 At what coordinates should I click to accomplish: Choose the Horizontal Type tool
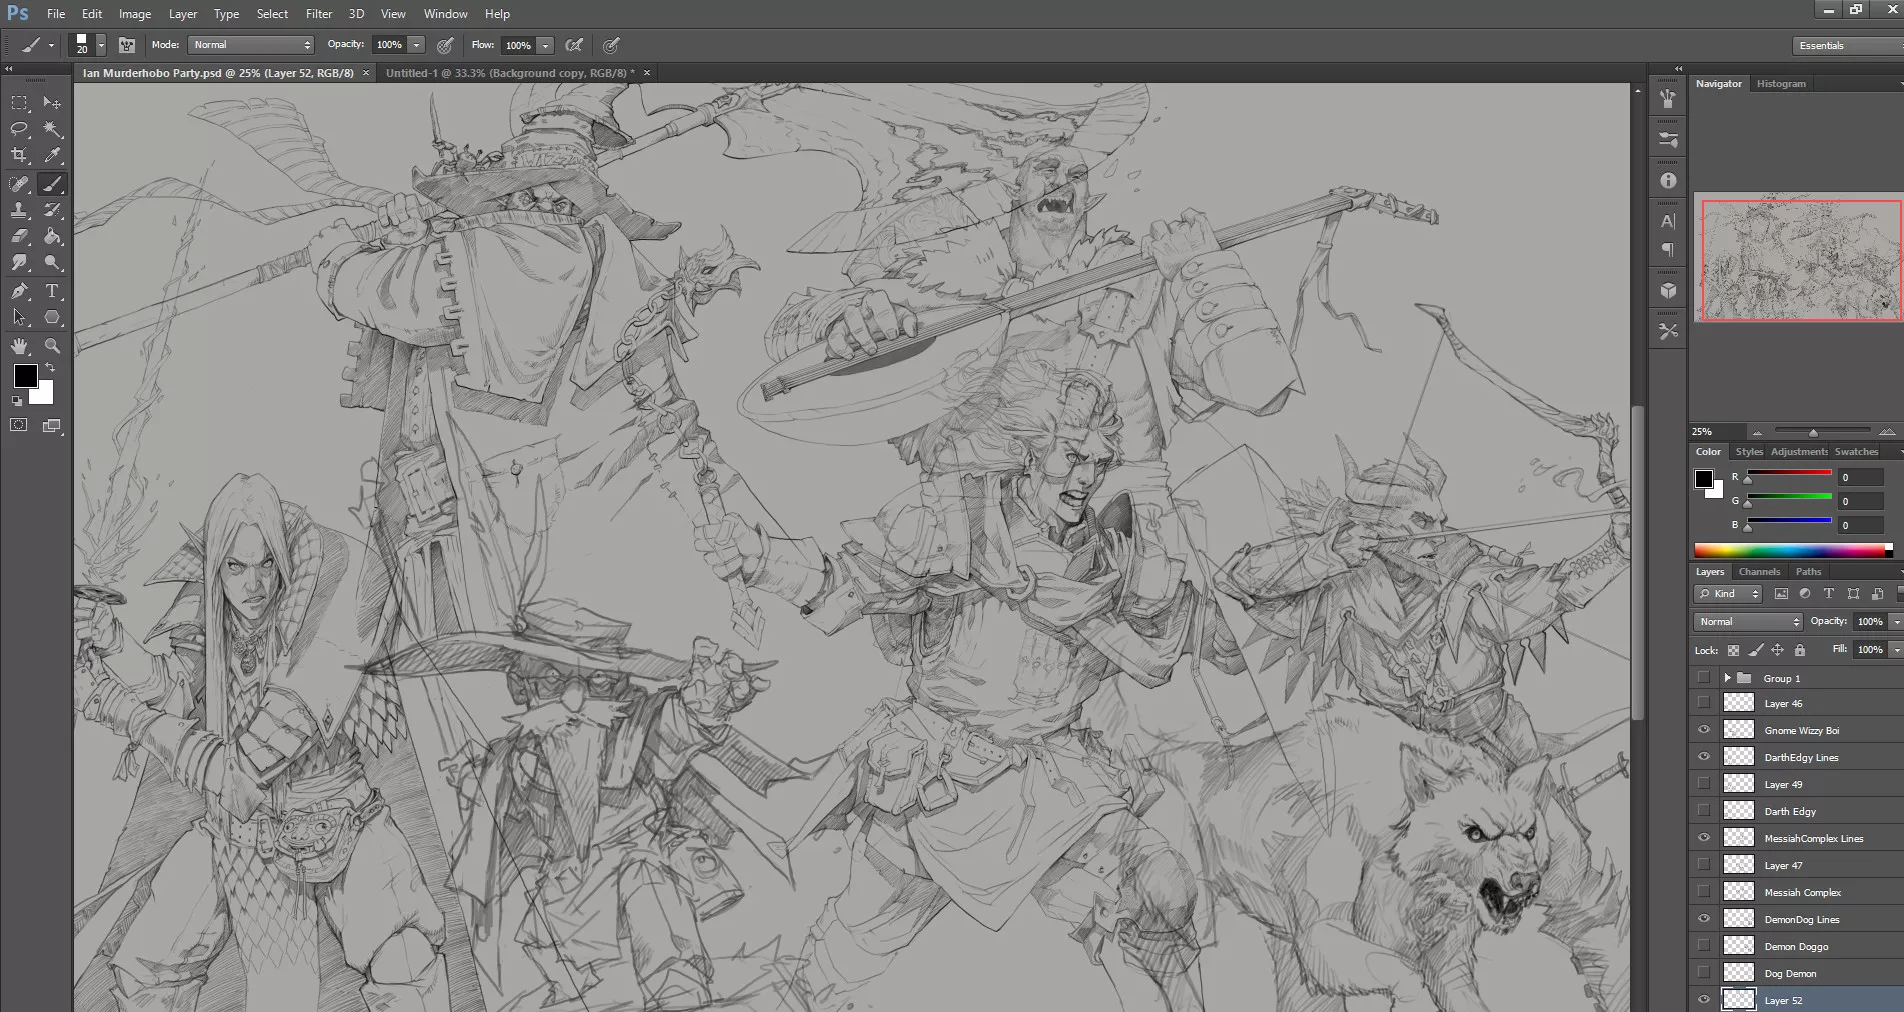53,291
